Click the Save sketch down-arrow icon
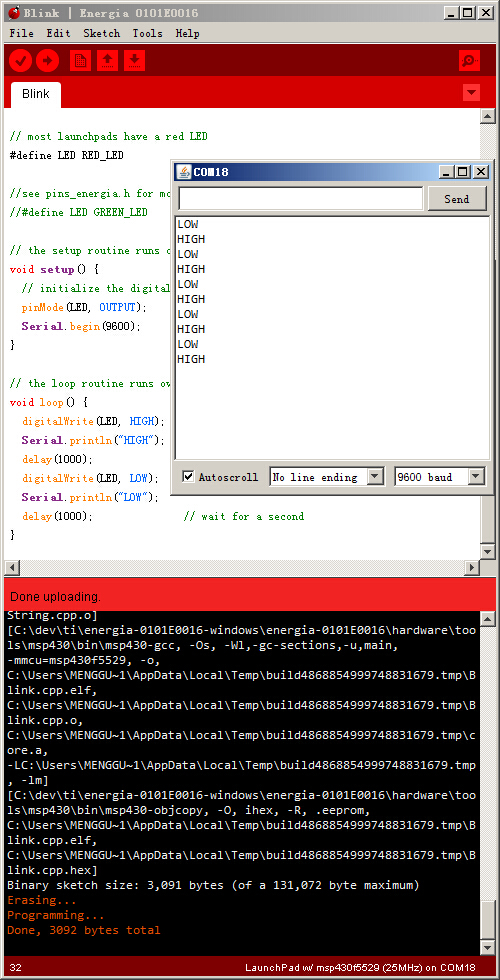Screen dimensions: 500x980 [134, 61]
